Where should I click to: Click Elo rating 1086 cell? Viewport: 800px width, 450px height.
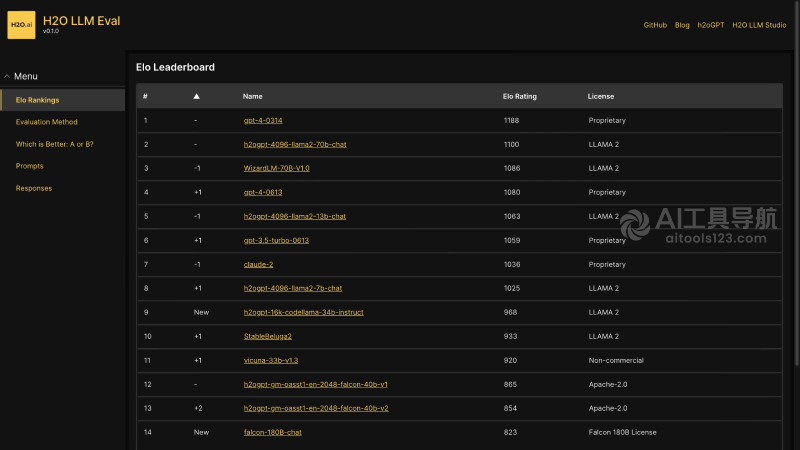(x=512, y=168)
